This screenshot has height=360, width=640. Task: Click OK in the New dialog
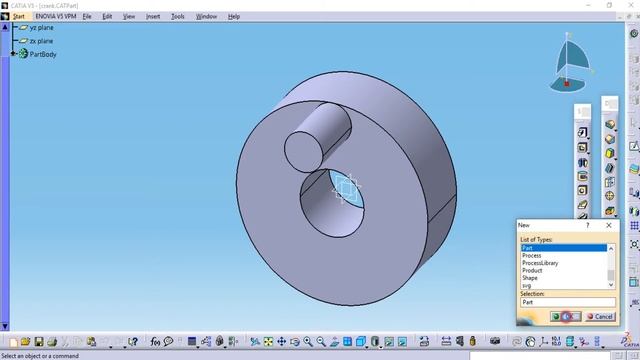pyautogui.click(x=566, y=316)
